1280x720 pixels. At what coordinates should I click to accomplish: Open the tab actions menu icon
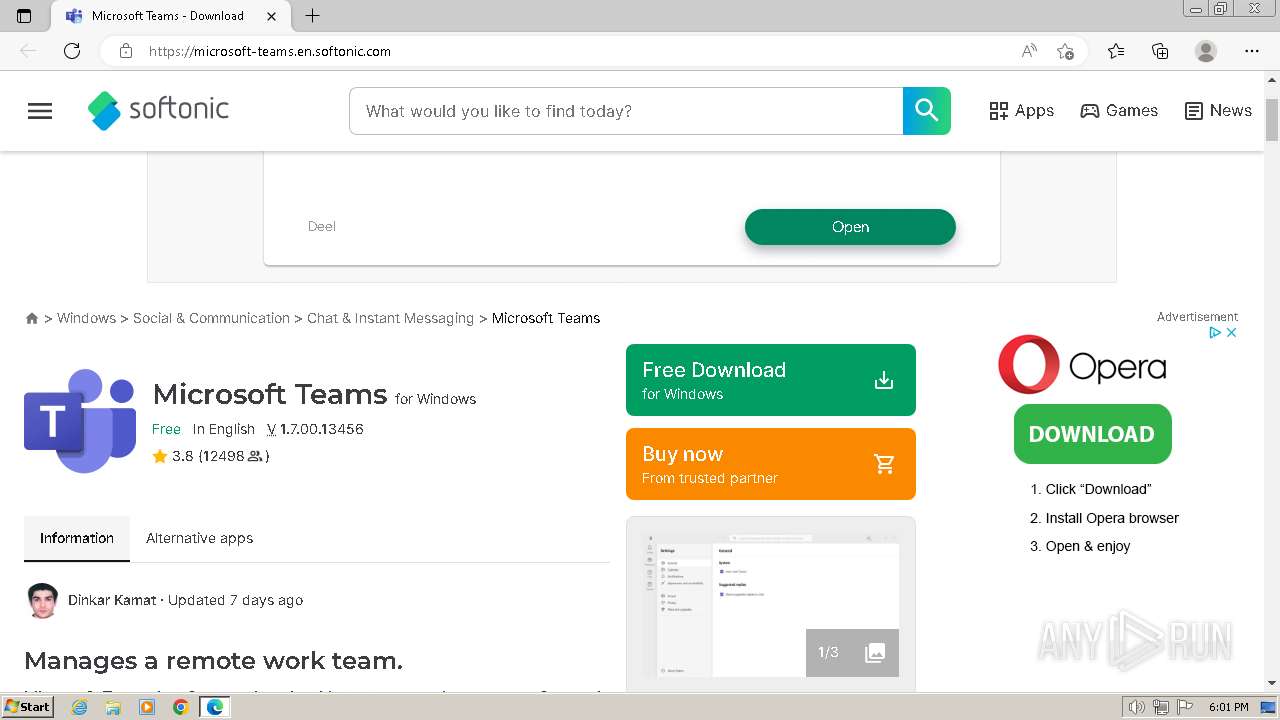[24, 16]
